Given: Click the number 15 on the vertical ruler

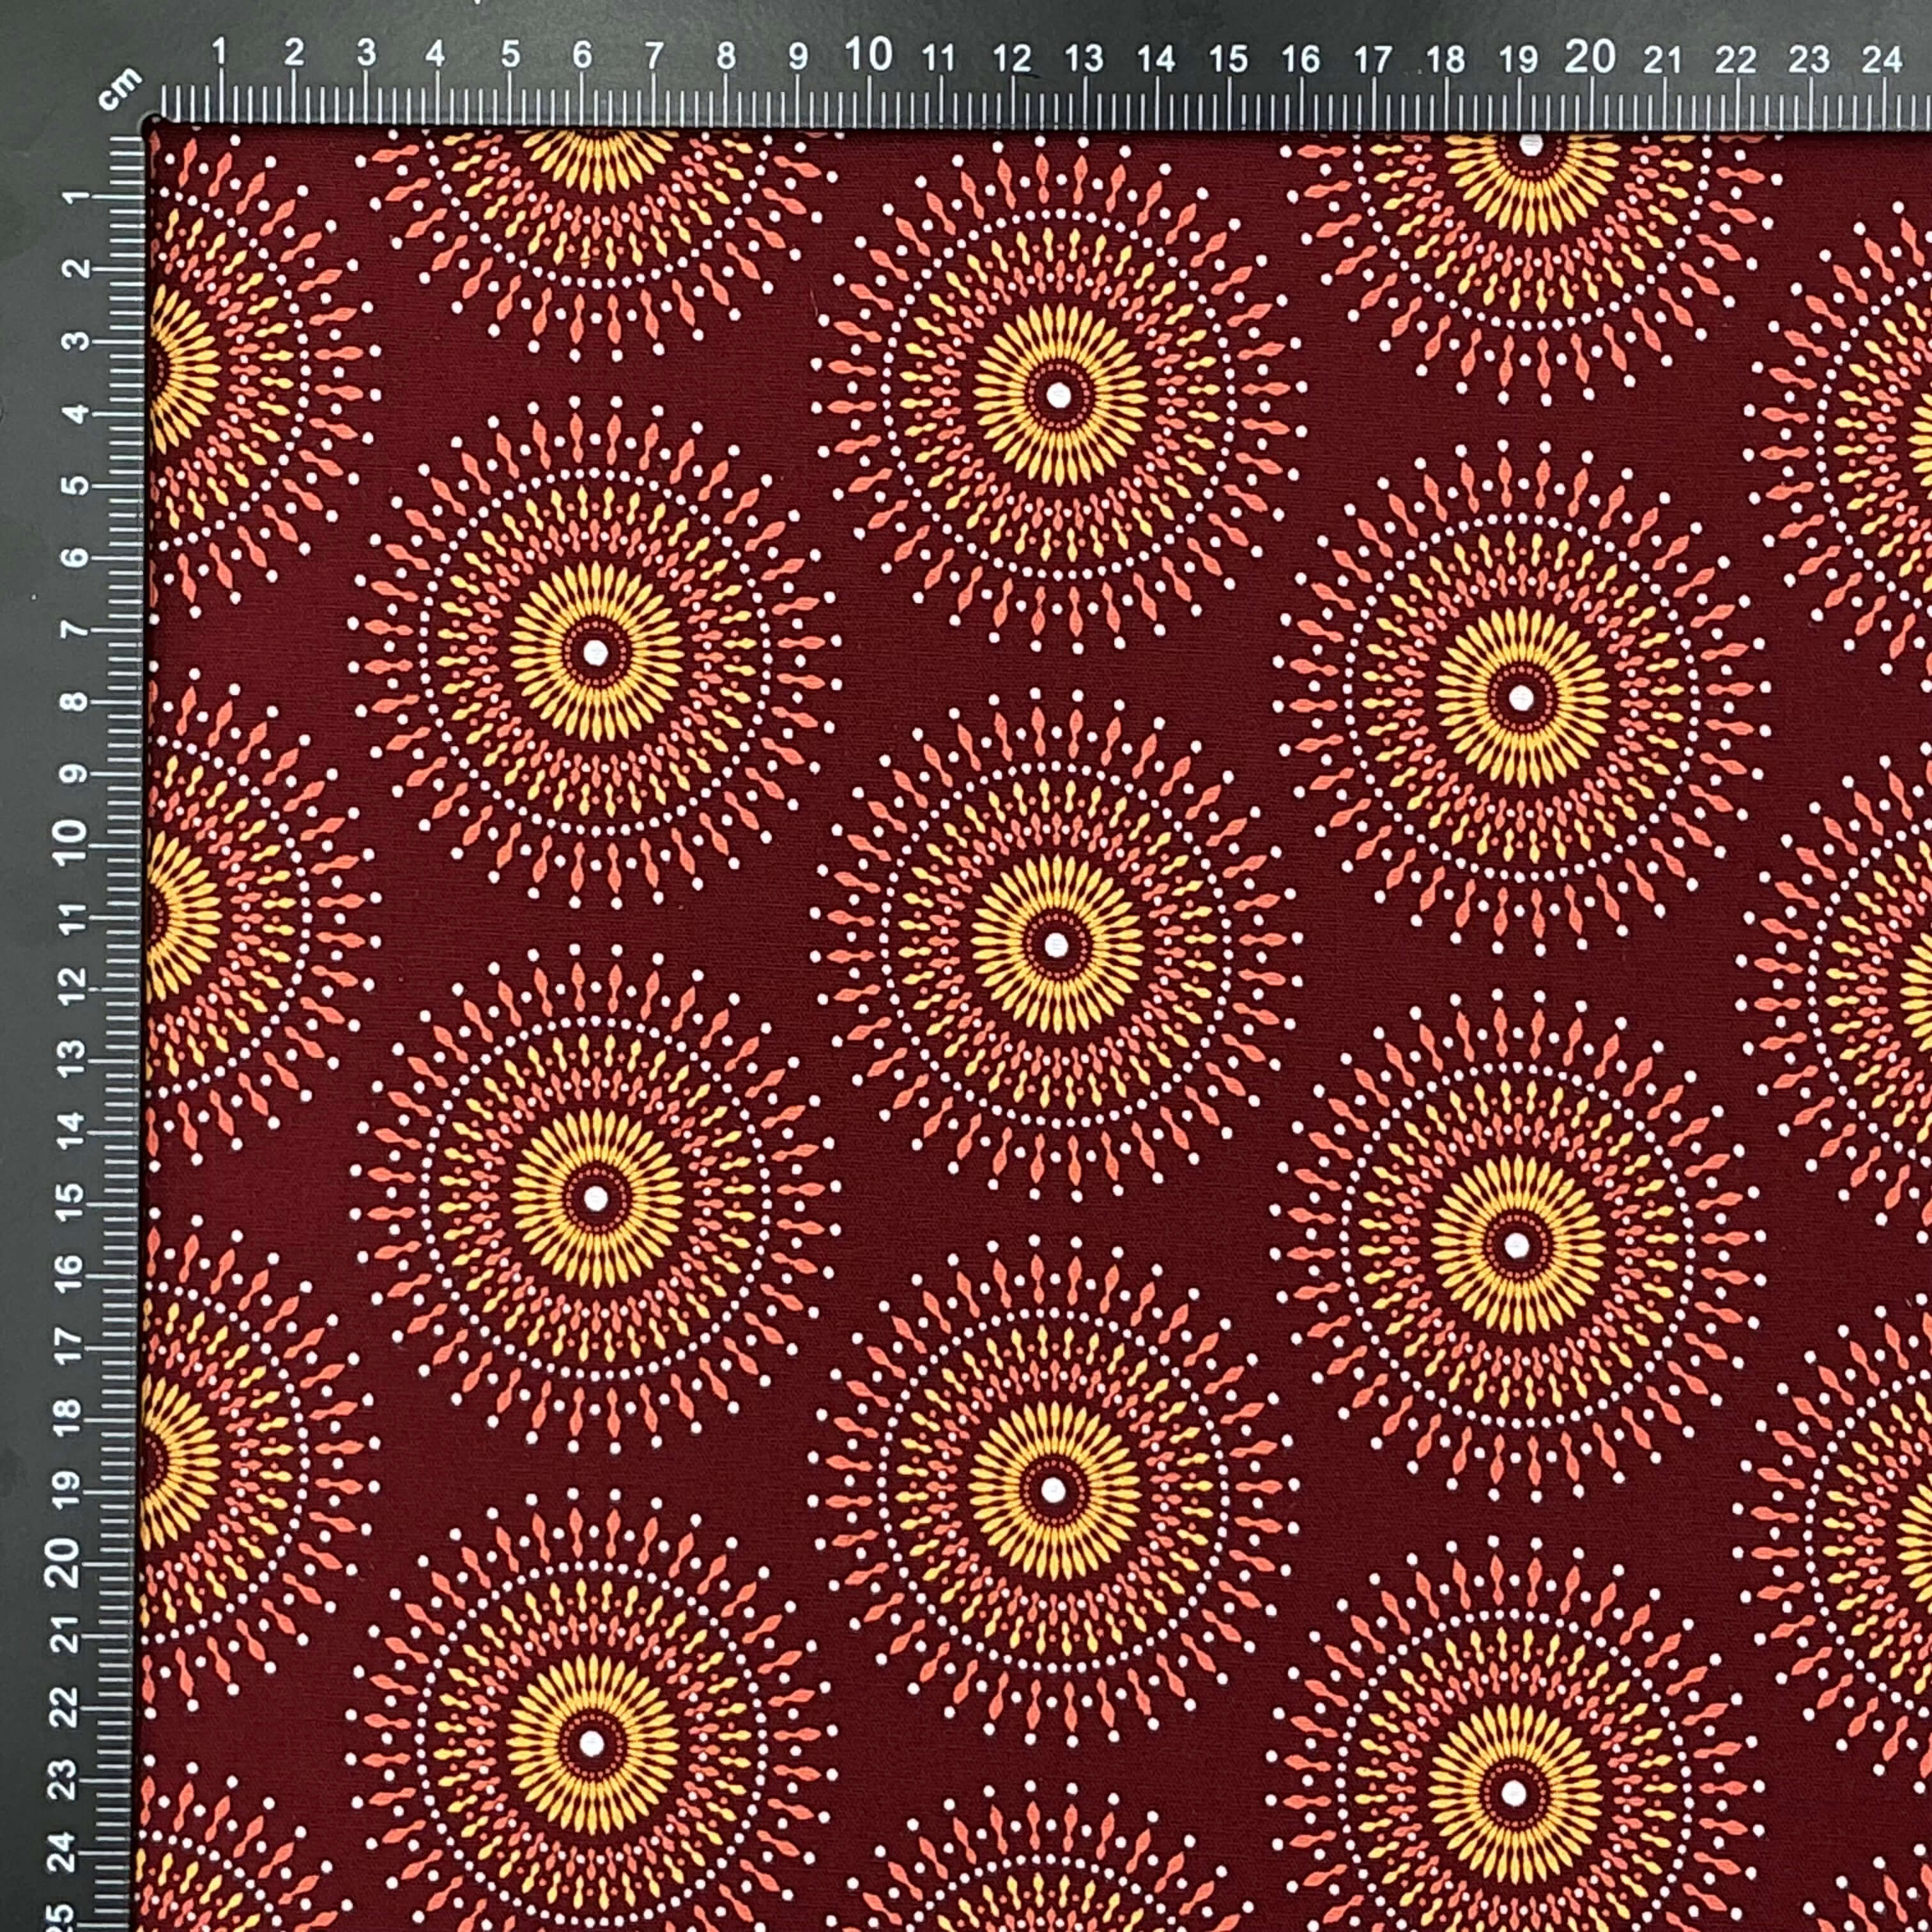Looking at the screenshot, I should 70,1202.
